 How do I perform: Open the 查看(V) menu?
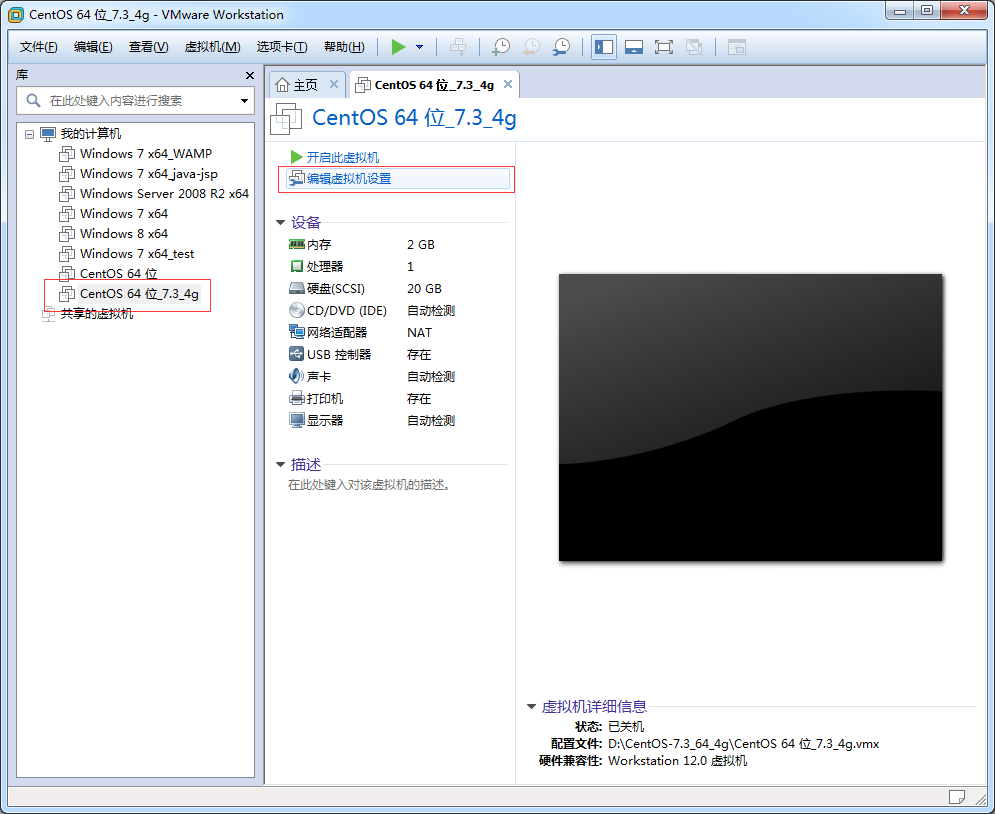(148, 47)
